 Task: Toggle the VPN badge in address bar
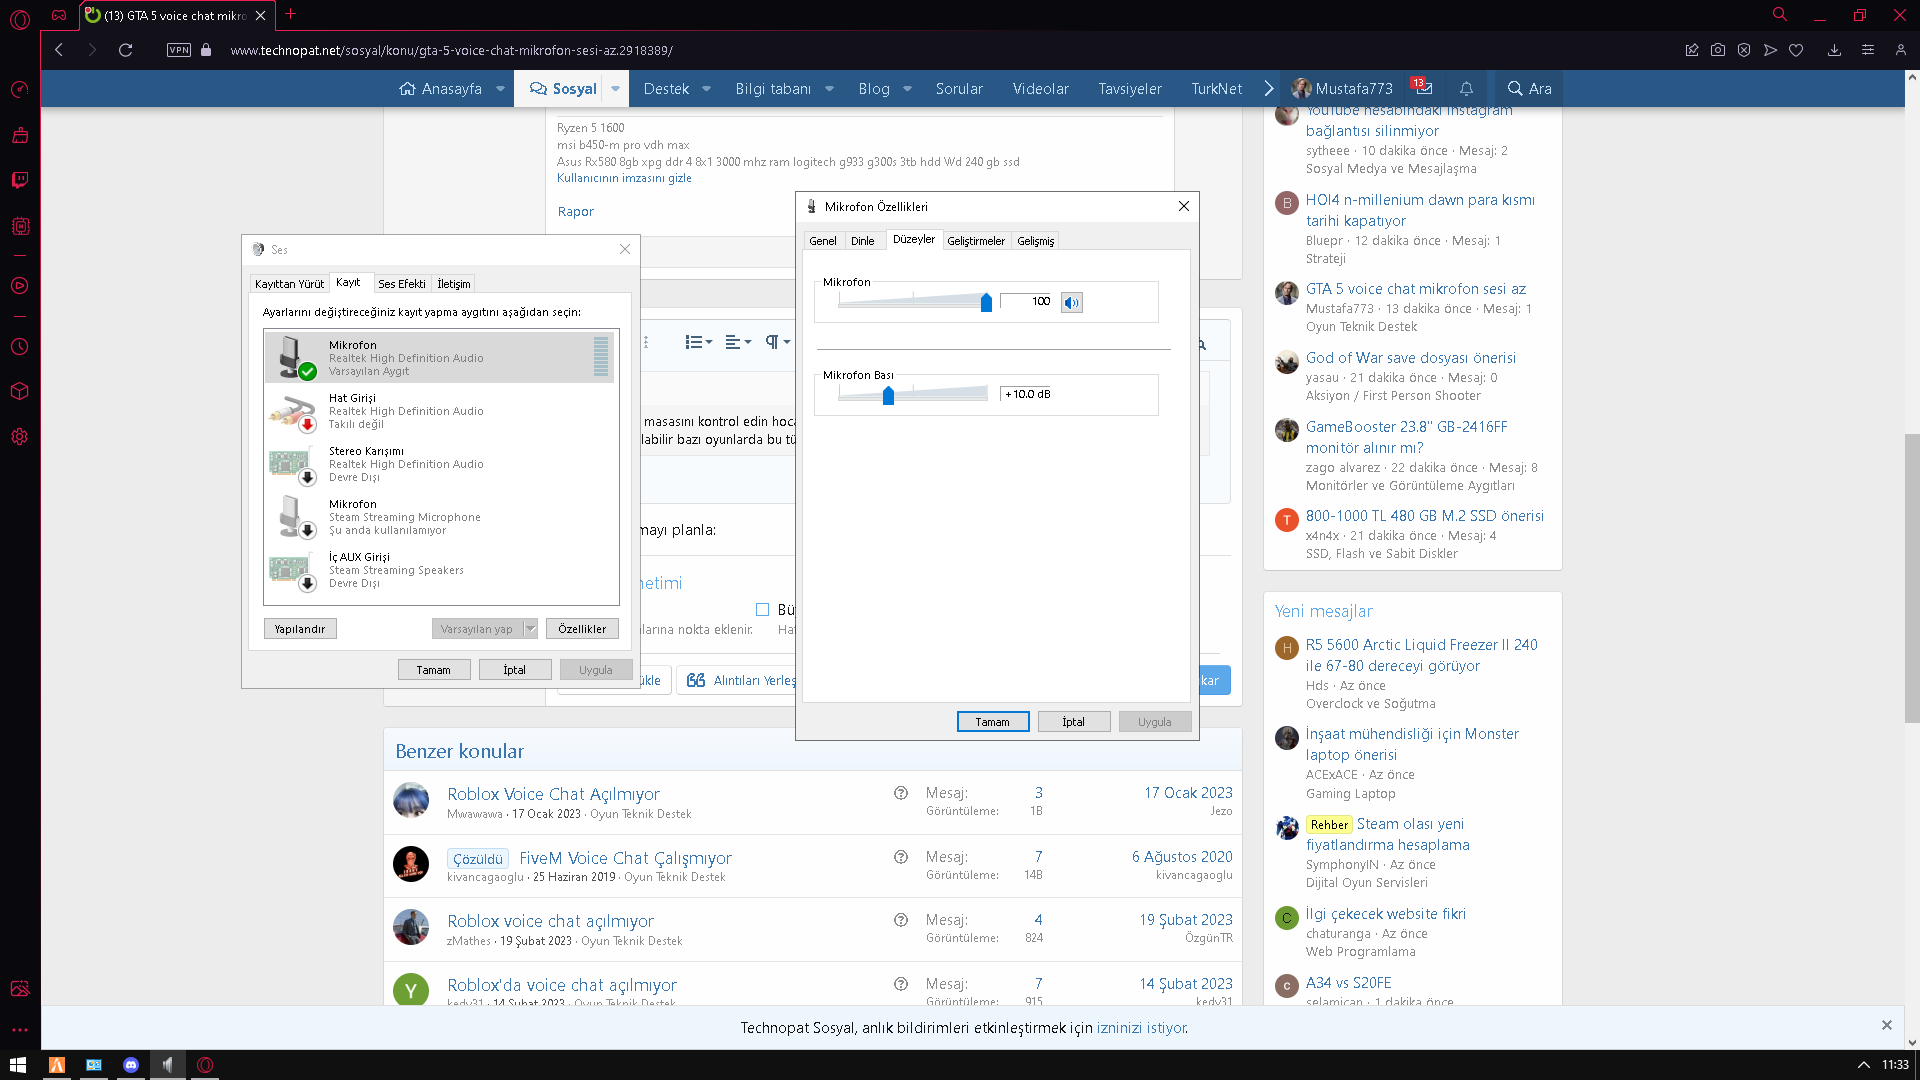(179, 50)
